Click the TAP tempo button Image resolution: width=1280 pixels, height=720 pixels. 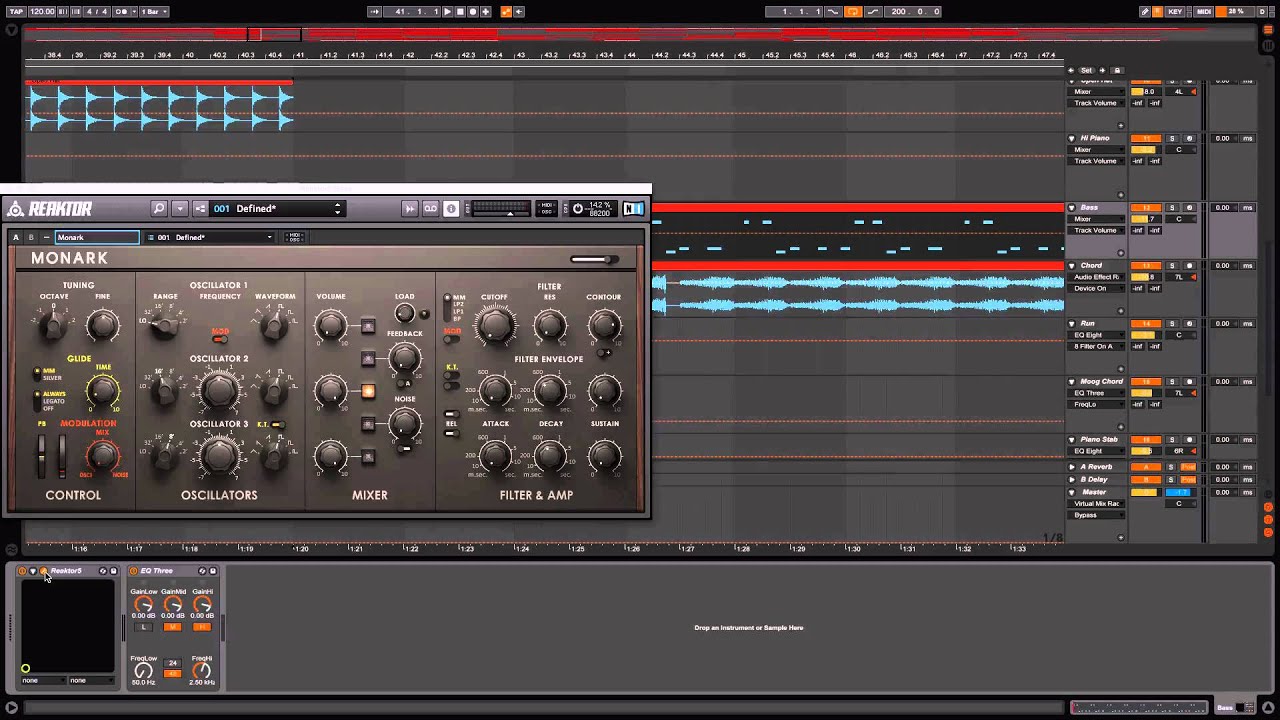click(16, 12)
